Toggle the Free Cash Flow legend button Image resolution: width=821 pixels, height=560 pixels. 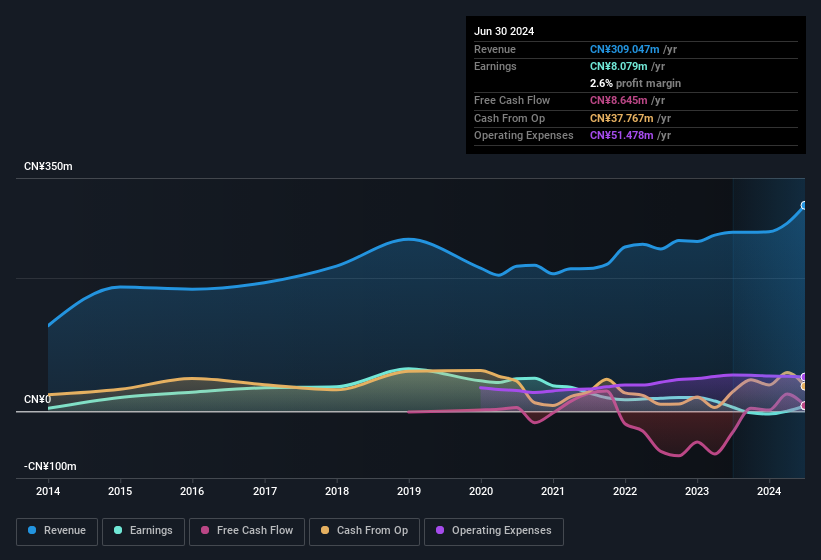tap(247, 531)
